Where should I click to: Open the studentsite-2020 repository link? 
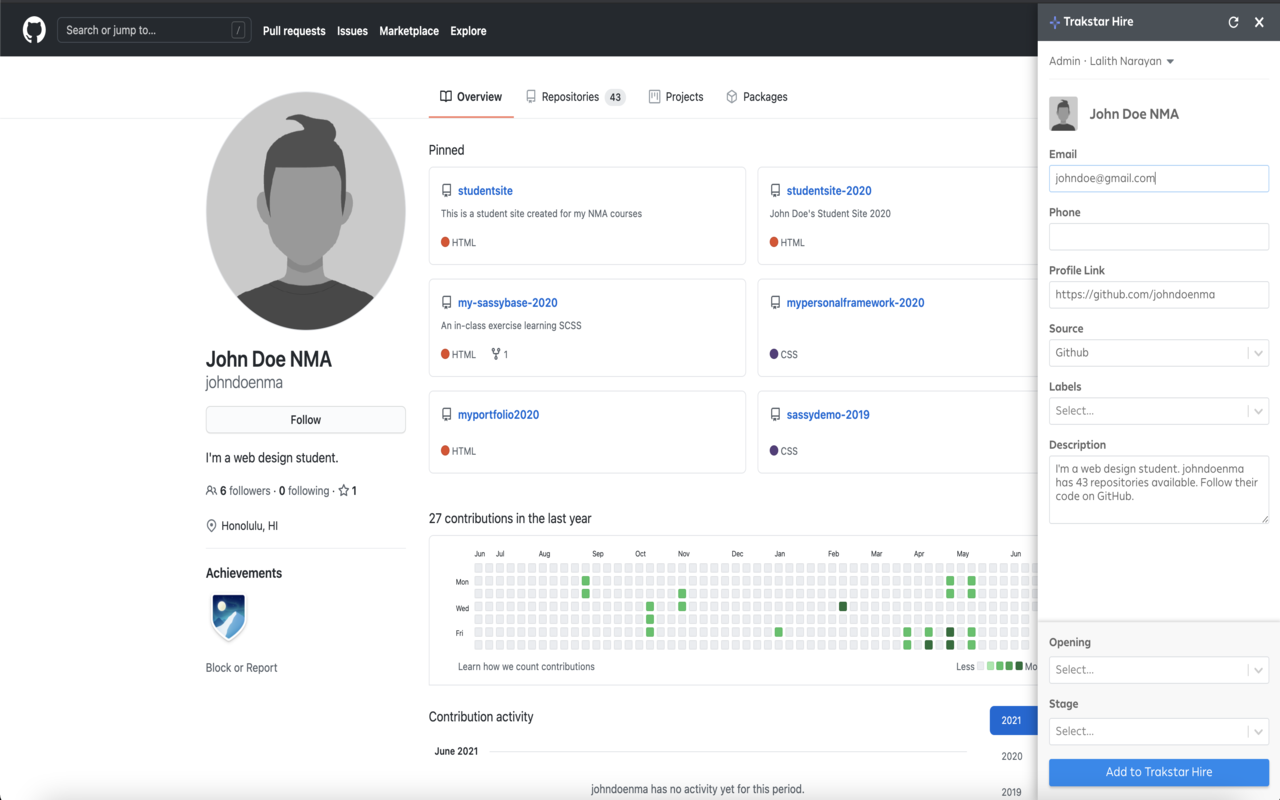tap(829, 191)
